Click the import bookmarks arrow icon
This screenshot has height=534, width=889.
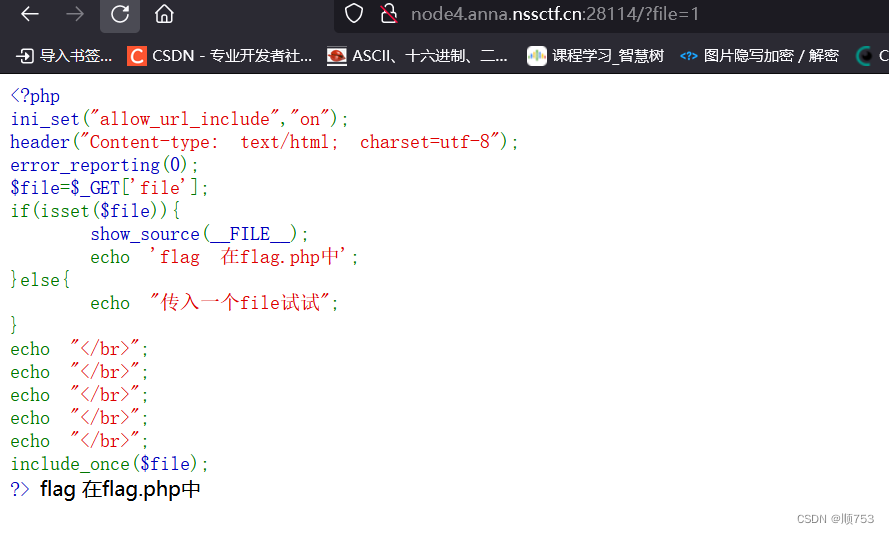25,56
